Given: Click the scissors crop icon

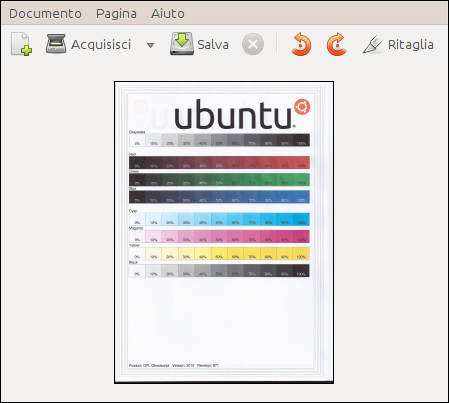Looking at the screenshot, I should click(x=373, y=44).
